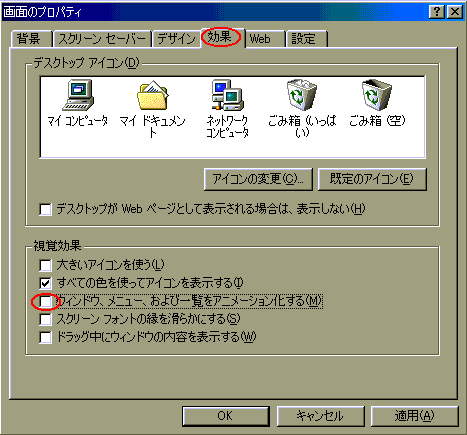Switch to the デザイン tab
This screenshot has height=435, width=467.
coord(176,39)
